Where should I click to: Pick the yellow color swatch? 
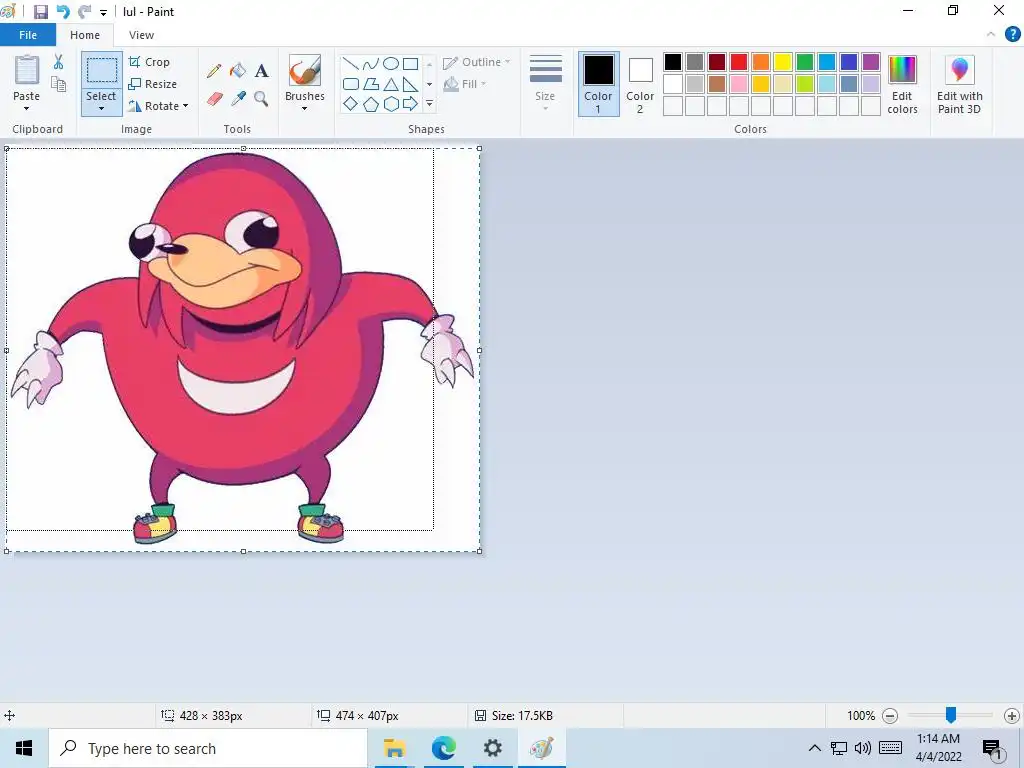point(782,62)
